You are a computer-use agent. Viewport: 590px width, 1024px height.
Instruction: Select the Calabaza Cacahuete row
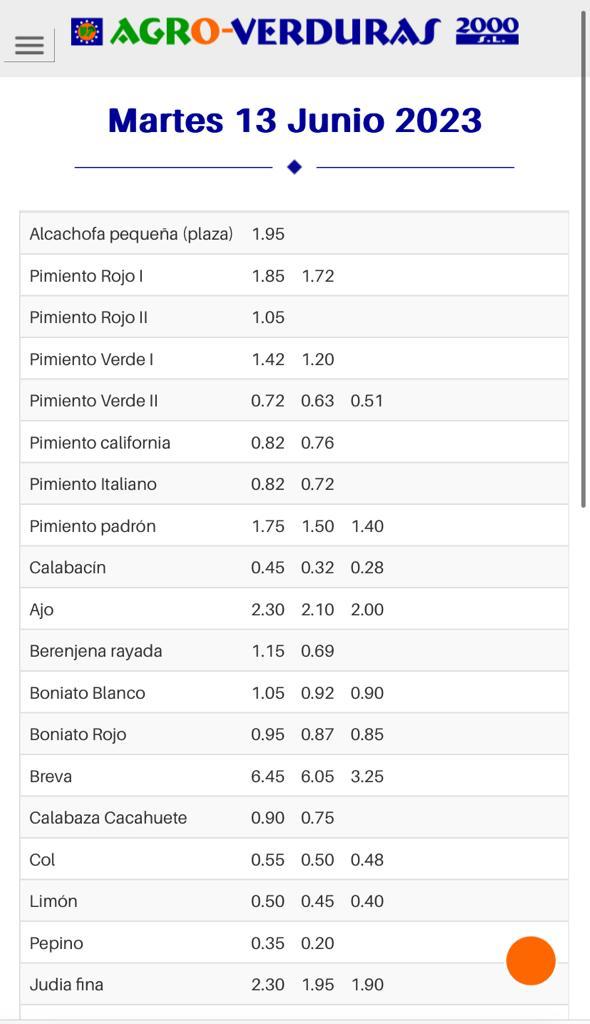[294, 818]
